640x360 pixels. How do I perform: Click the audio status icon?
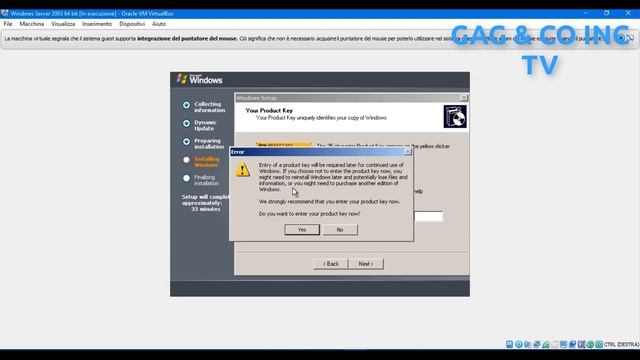(x=527, y=344)
